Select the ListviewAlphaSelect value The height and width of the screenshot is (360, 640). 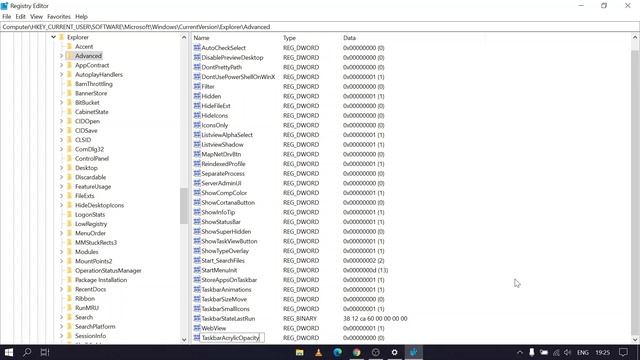pos(227,135)
